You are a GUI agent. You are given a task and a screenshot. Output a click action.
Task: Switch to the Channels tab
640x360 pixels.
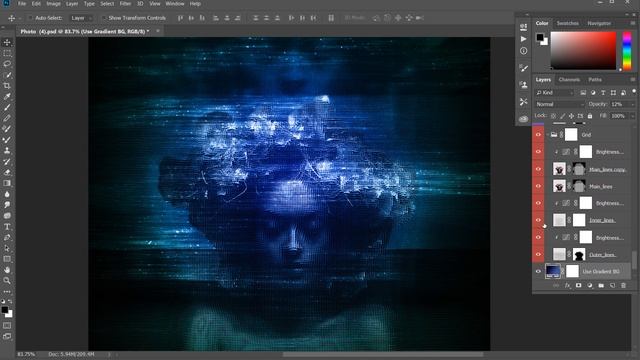(569, 80)
